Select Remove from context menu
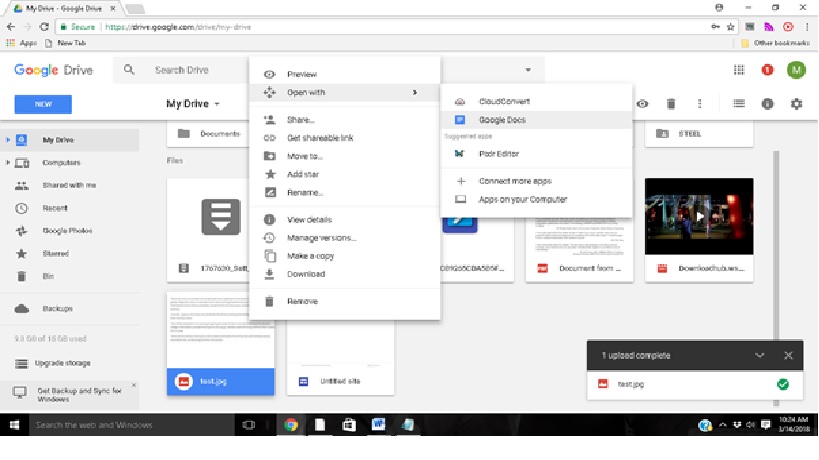The height and width of the screenshot is (460, 819). pyautogui.click(x=345, y=301)
